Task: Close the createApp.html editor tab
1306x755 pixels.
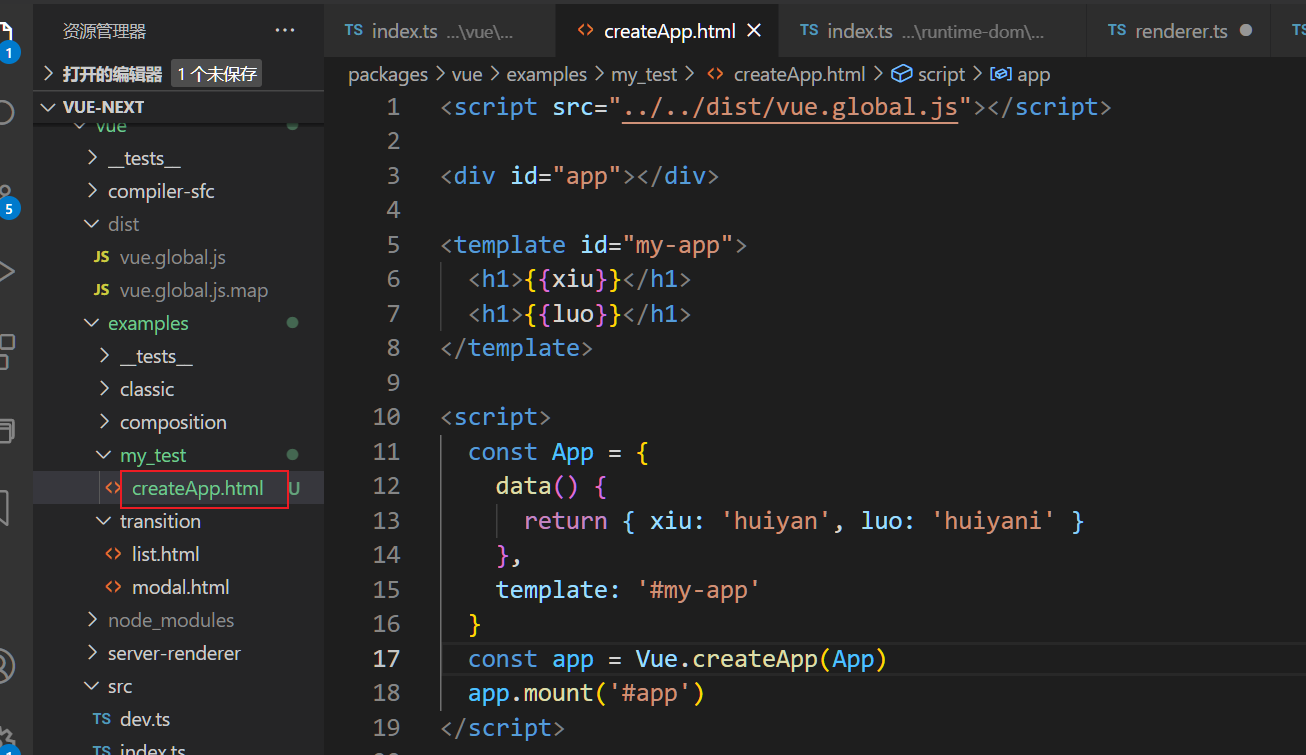Action: (754, 31)
